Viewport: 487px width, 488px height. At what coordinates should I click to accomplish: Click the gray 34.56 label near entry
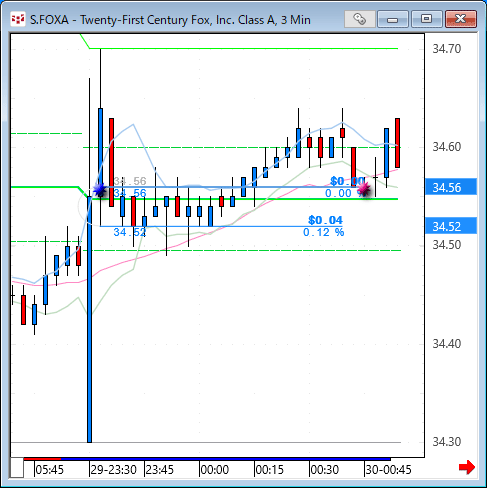point(130,181)
